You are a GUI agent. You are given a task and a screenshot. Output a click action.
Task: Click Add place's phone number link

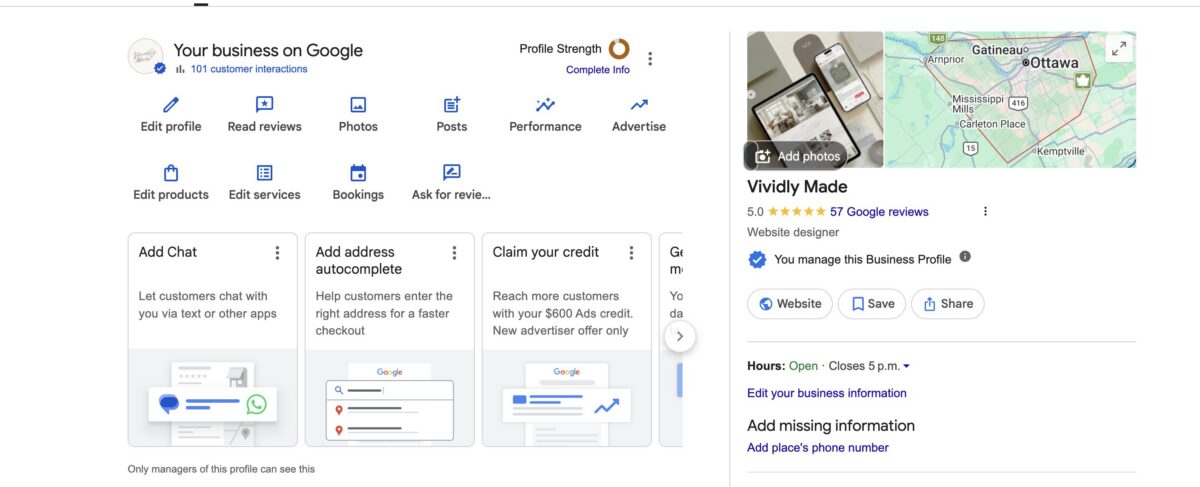pos(818,448)
